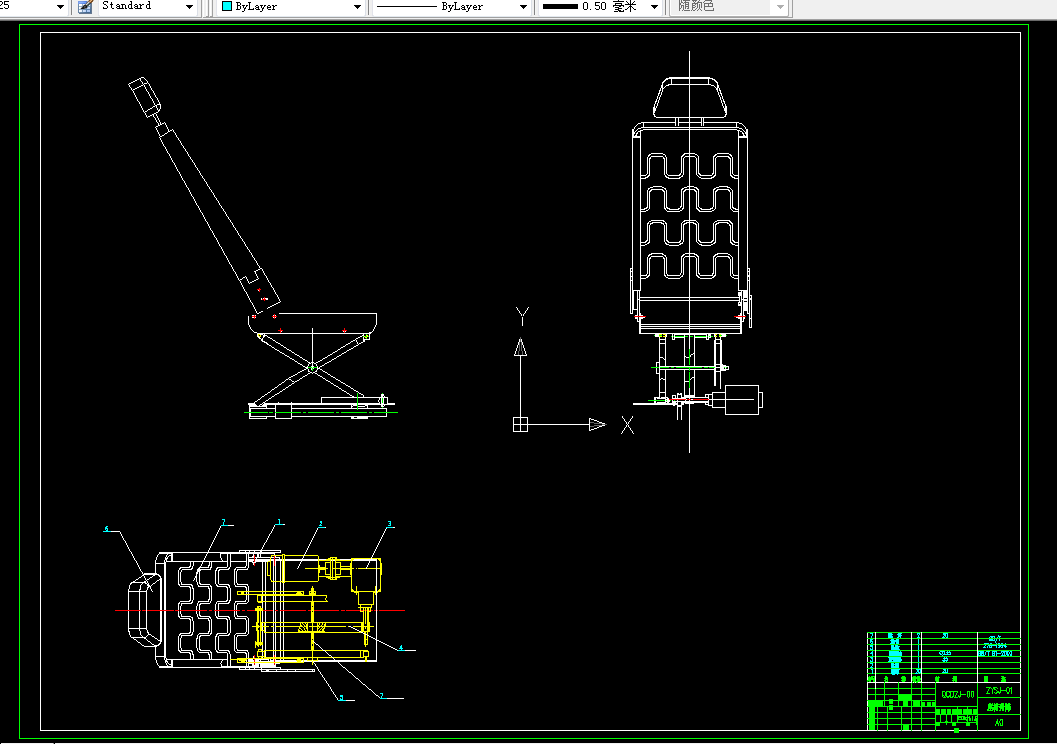This screenshot has height=744, width=1057.
Task: Open the 随颜色 plot style dropdown
Action: click(780, 7)
